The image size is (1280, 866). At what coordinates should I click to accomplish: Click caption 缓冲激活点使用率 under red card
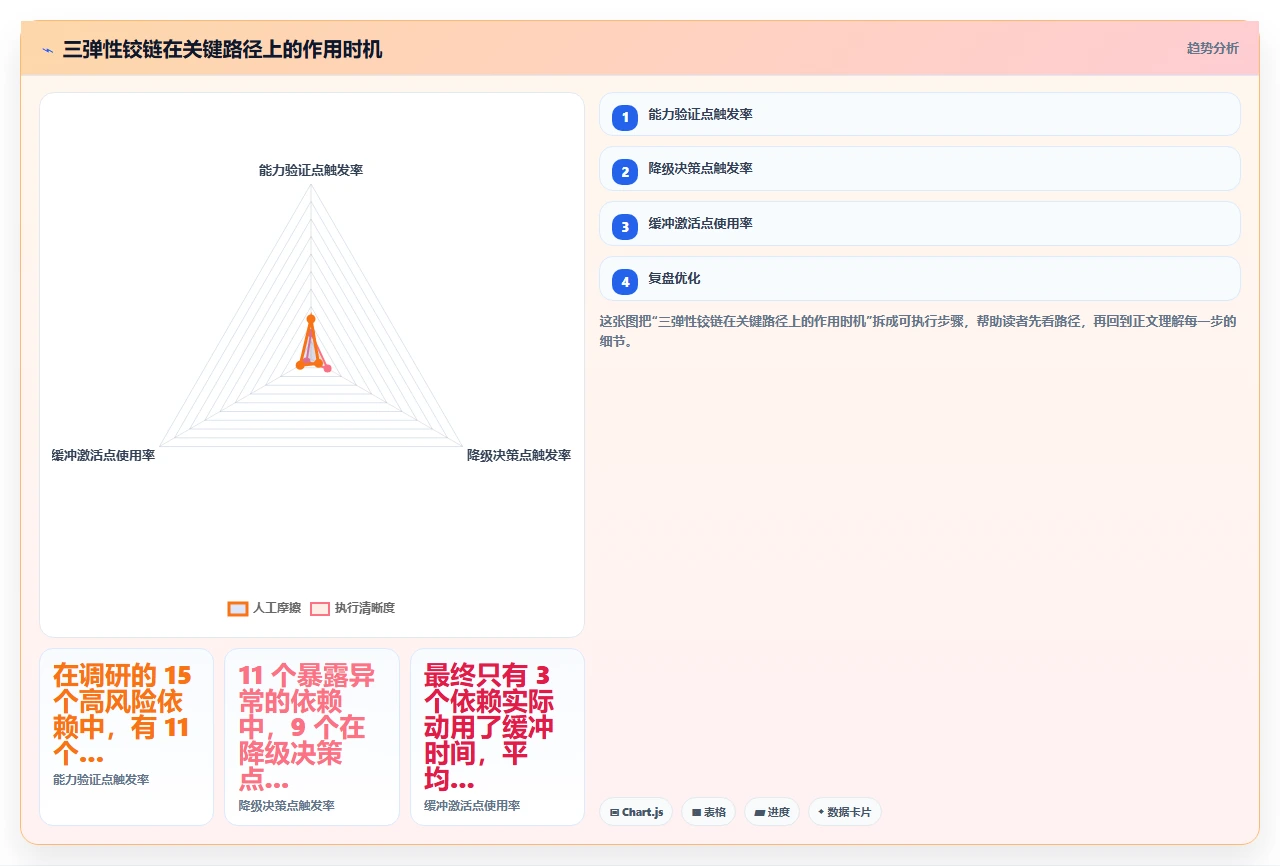pos(472,805)
